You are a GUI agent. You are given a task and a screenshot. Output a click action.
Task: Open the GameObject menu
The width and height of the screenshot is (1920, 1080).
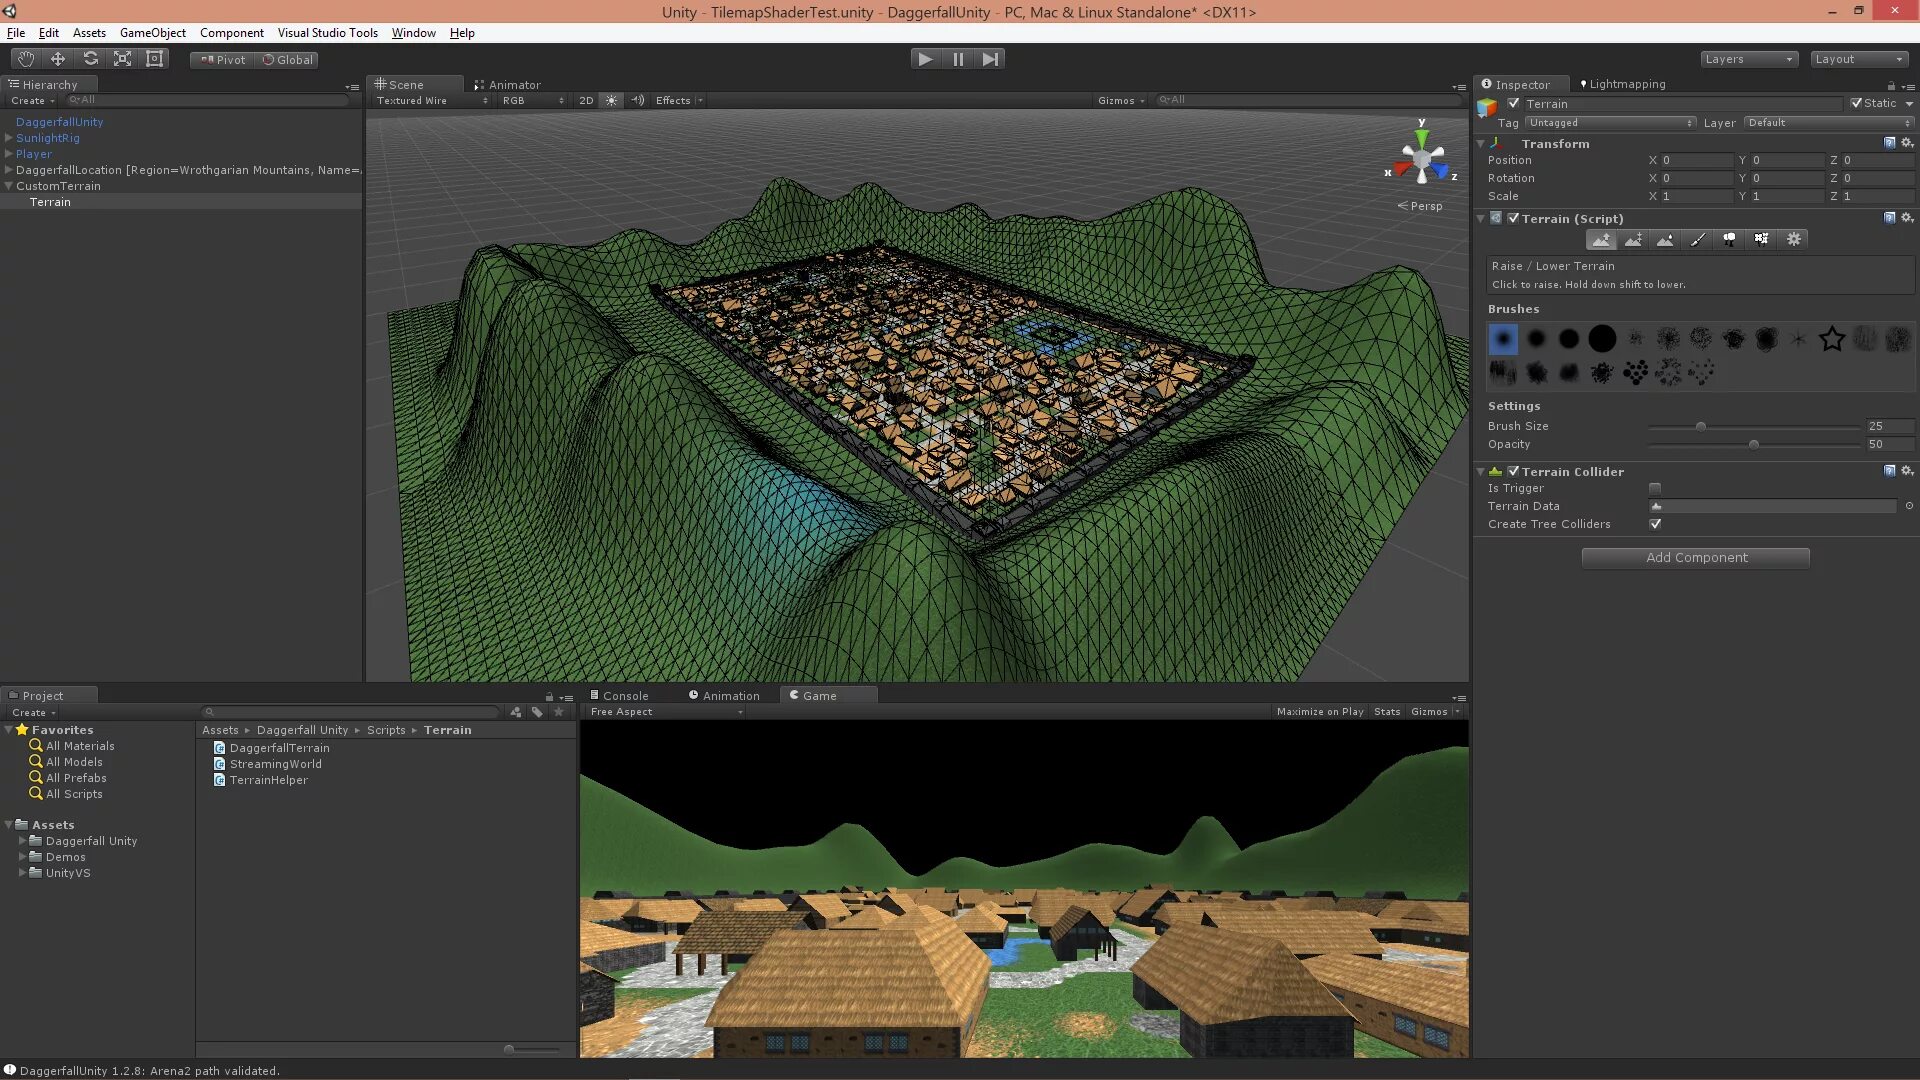click(x=153, y=33)
